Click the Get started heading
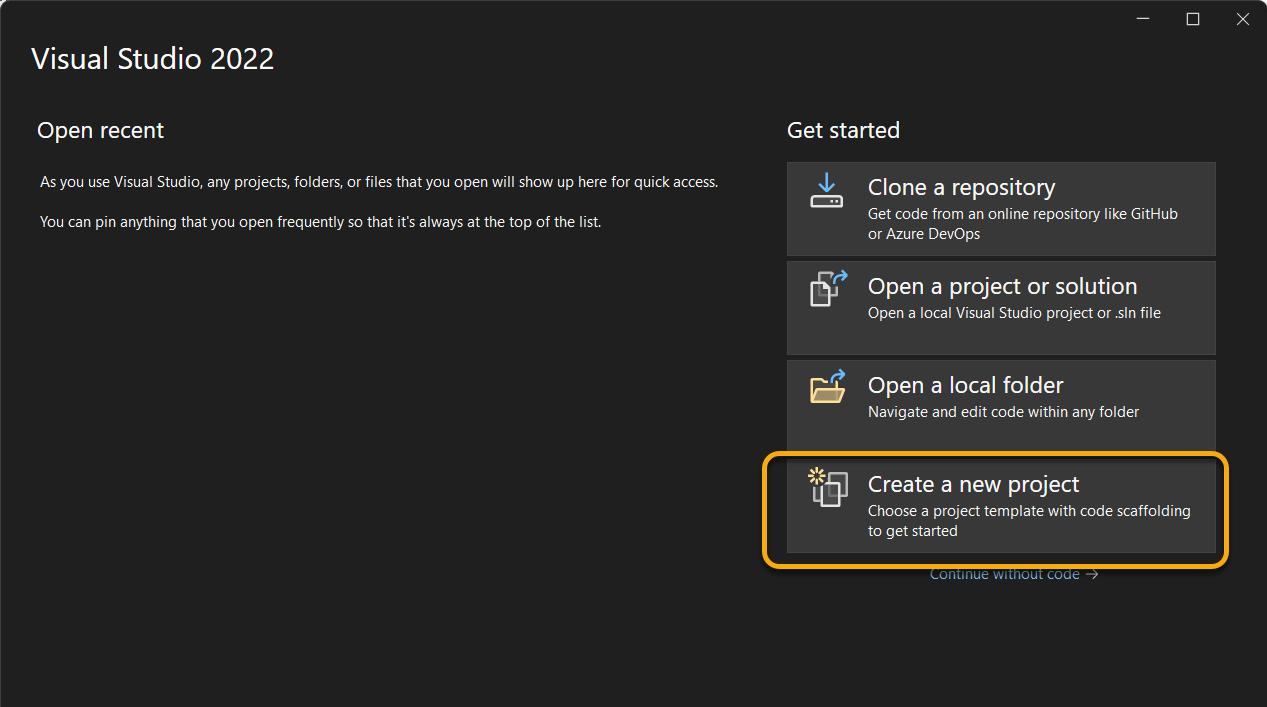The image size is (1267, 707). (x=843, y=130)
